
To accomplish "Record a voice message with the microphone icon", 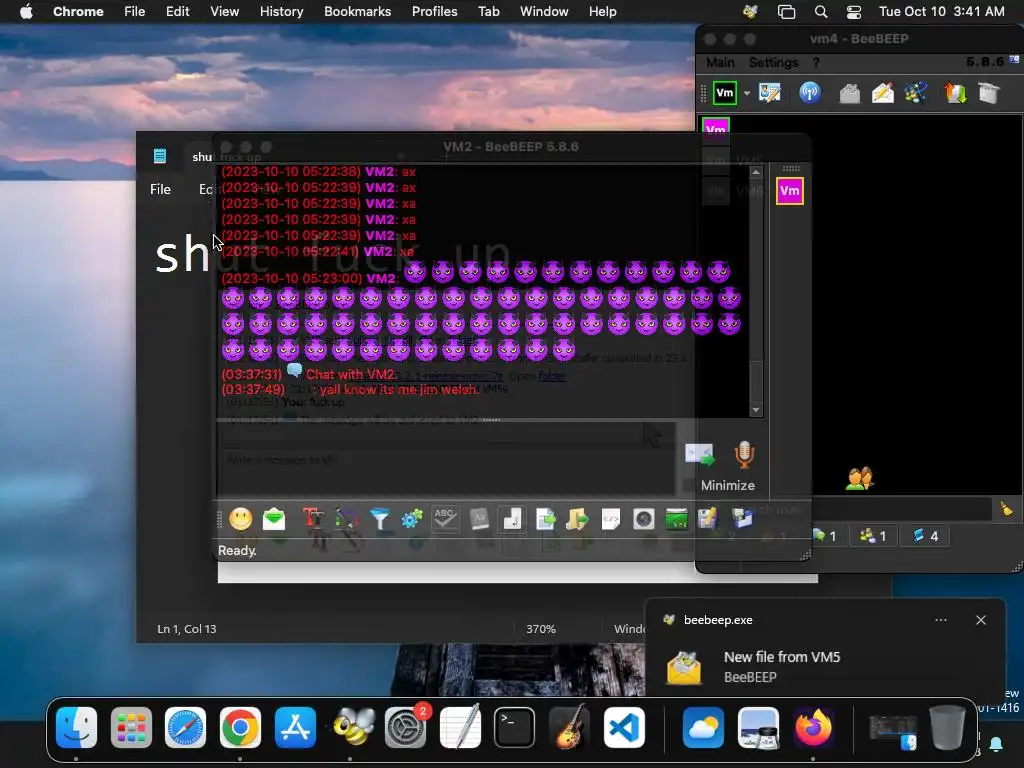I will [x=744, y=455].
